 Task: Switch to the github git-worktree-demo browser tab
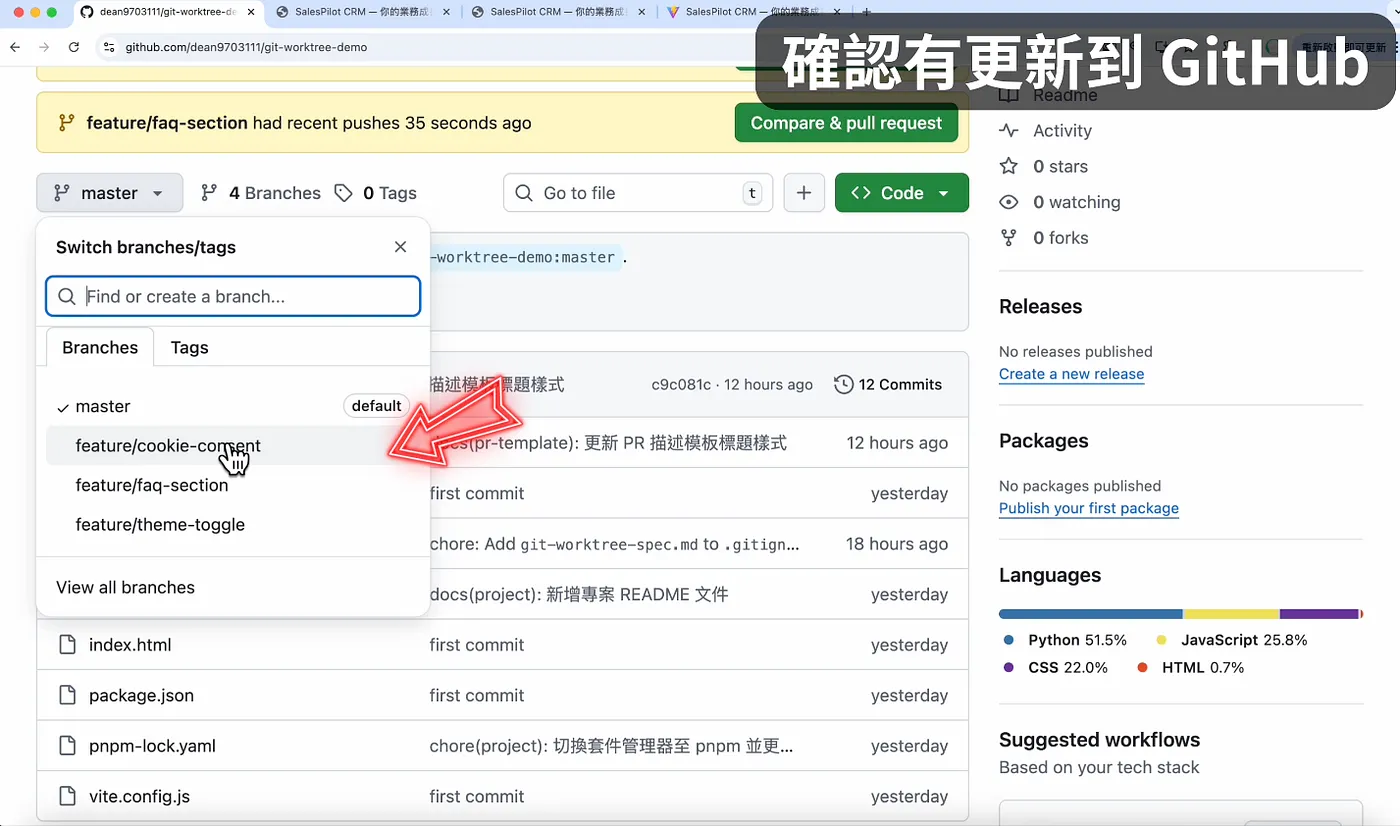167,12
